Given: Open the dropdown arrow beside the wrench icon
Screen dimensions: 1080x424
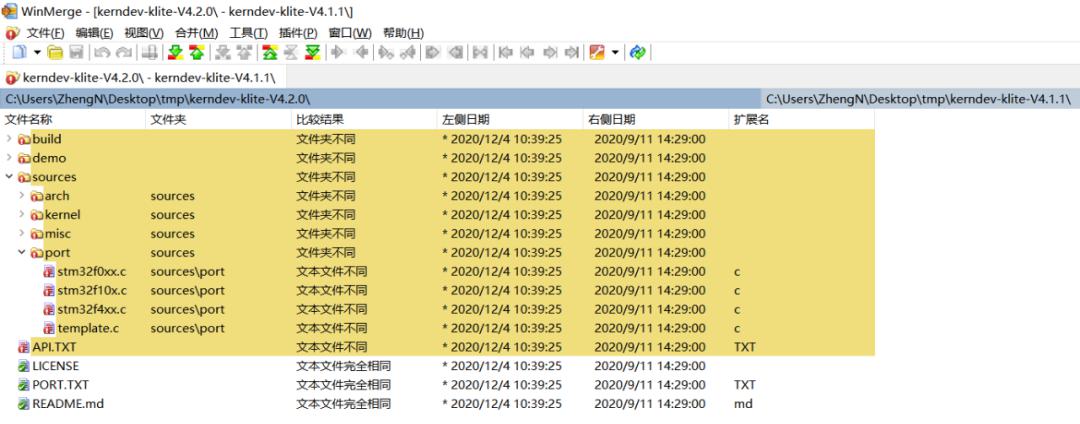Looking at the screenshot, I should click(614, 52).
